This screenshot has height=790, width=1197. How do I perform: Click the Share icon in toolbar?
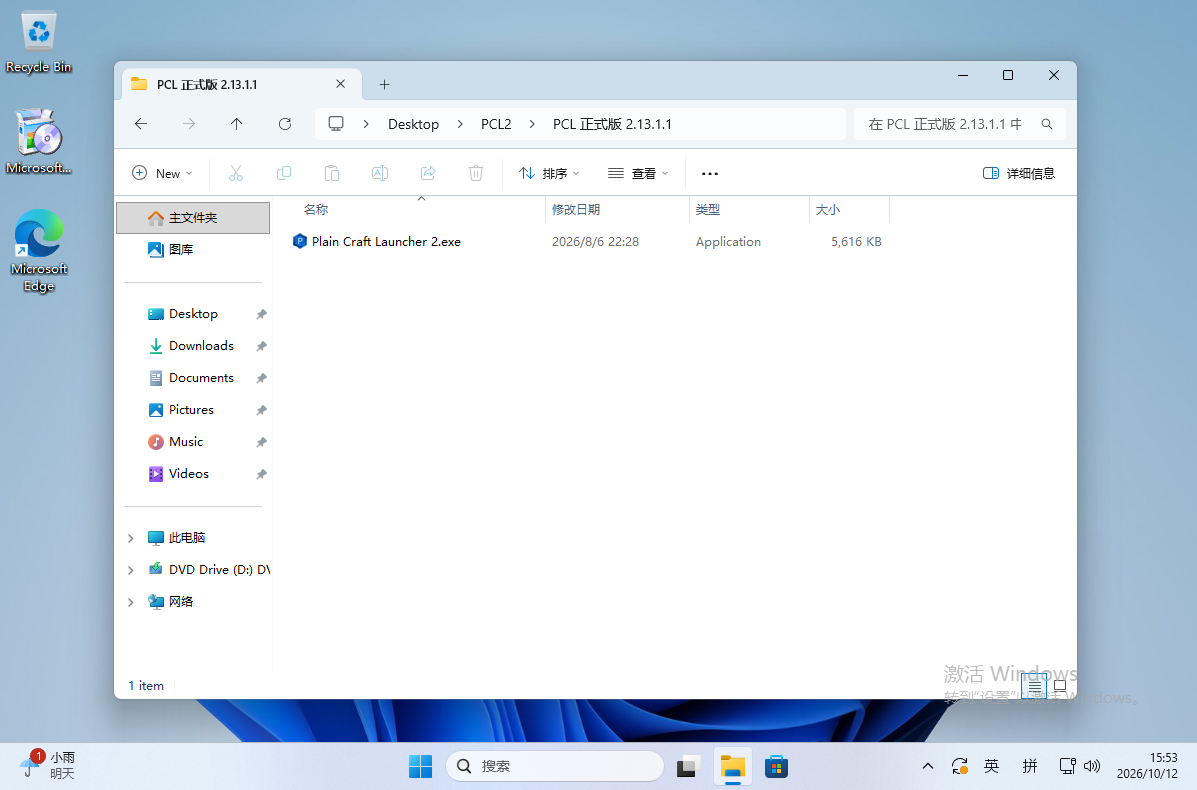click(428, 173)
